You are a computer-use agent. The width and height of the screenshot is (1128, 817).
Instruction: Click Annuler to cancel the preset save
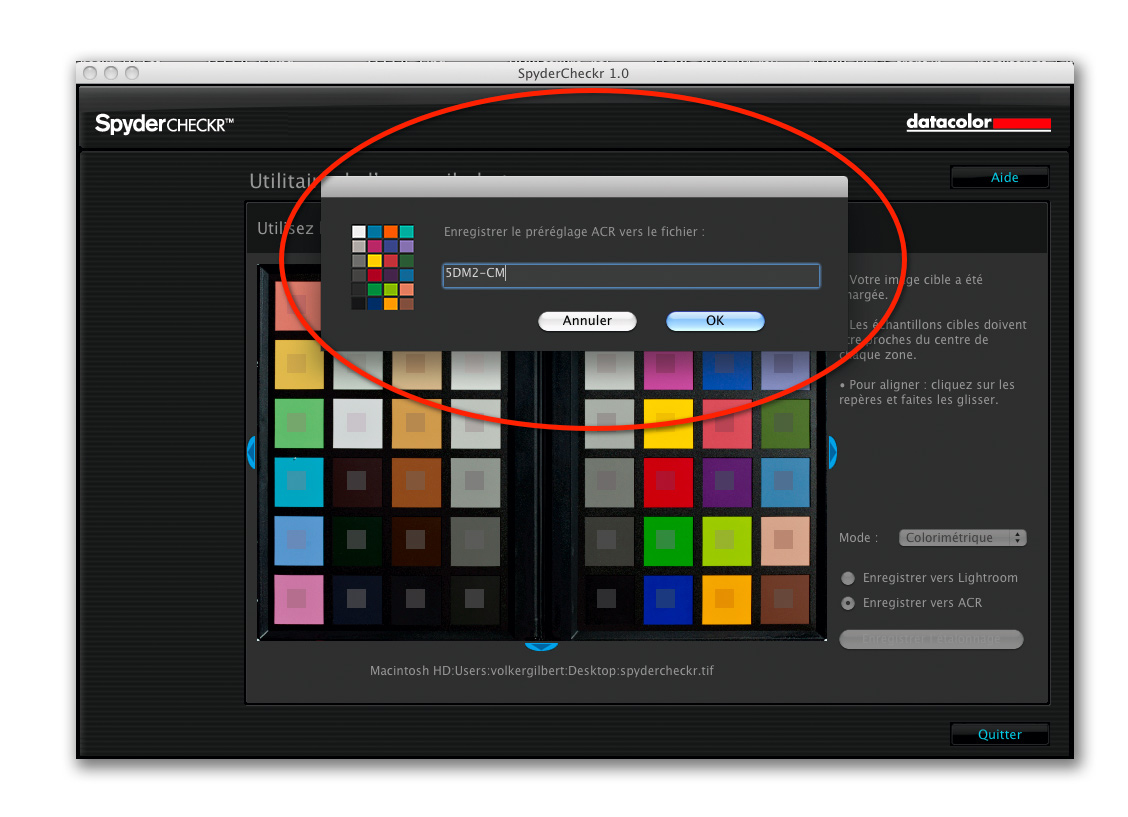click(x=587, y=321)
